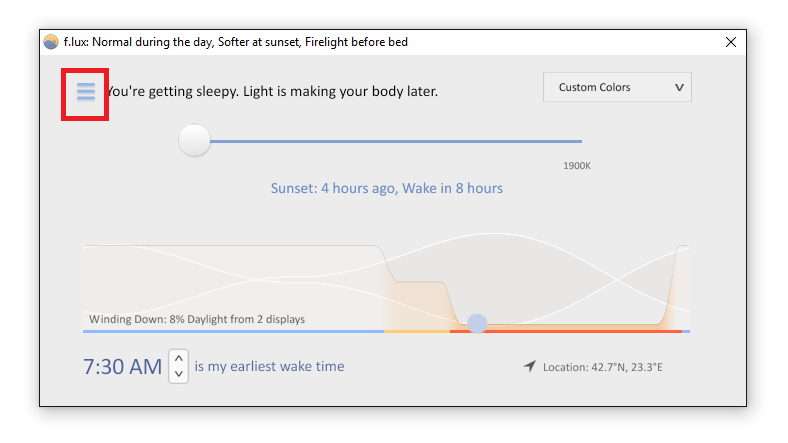Increase wake time with the up arrow
Screen dimensions: 788x443
pyautogui.click(x=178, y=359)
